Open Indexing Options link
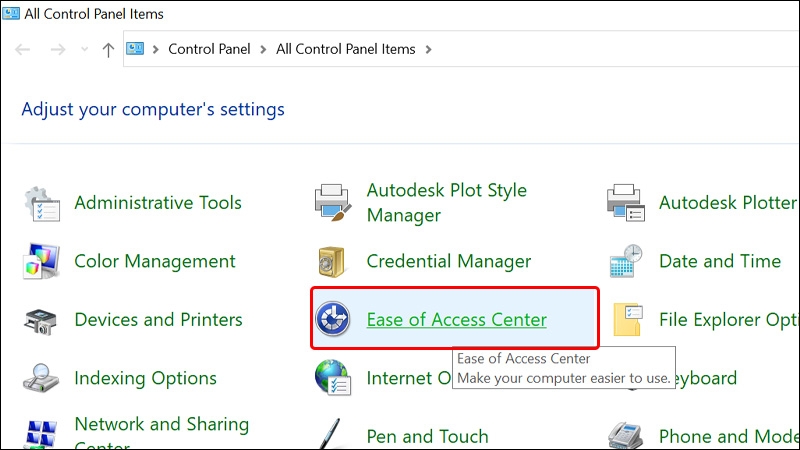800x450 pixels. click(x=145, y=378)
